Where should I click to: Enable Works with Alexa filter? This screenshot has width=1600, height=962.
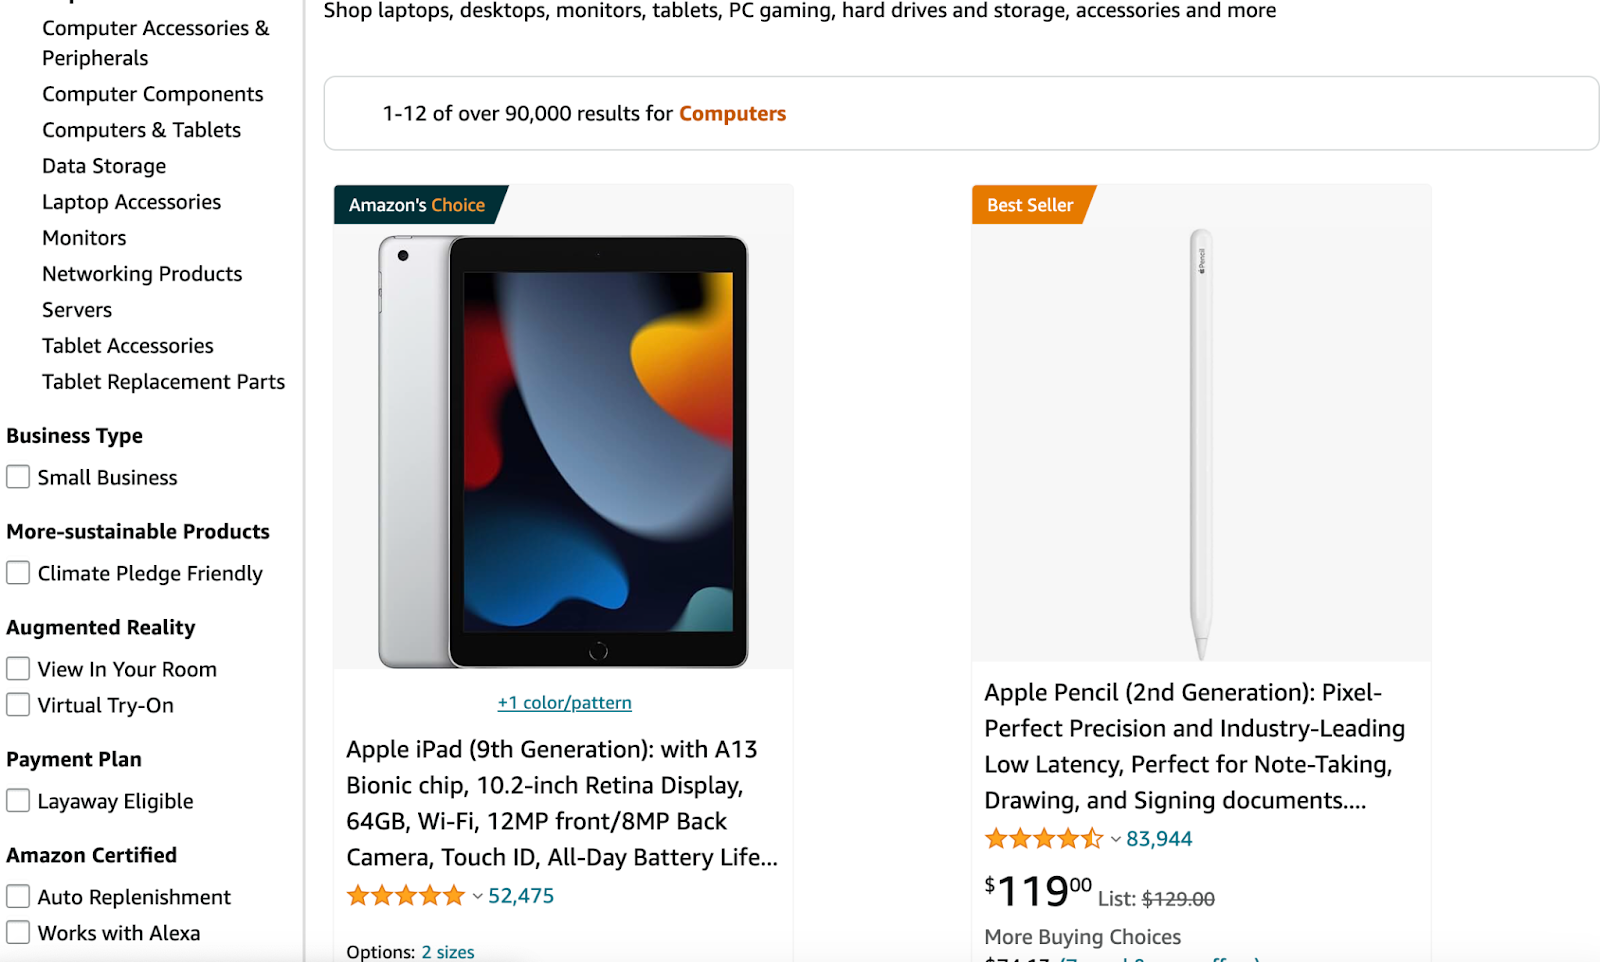point(17,931)
